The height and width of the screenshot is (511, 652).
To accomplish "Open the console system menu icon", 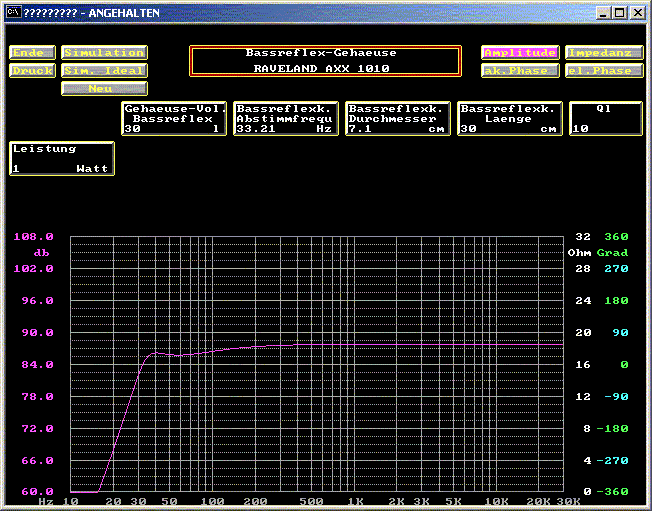I will (12, 12).
